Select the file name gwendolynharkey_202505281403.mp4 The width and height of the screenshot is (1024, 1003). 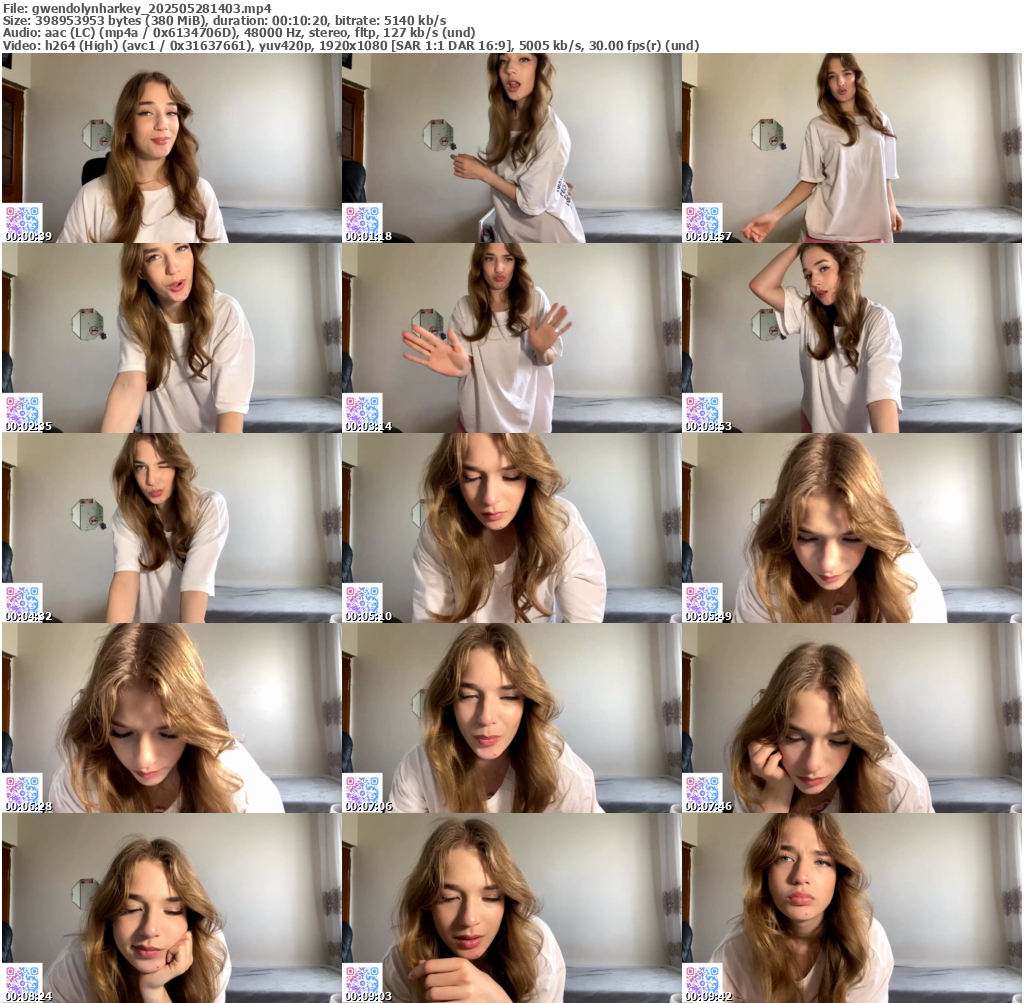(151, 9)
